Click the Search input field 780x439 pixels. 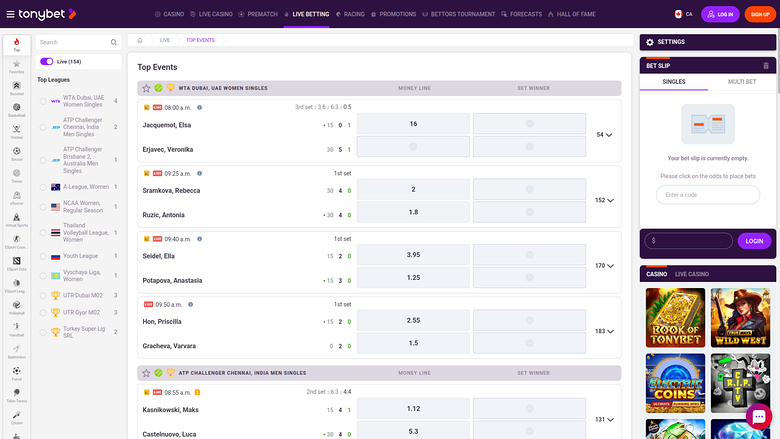coord(75,42)
